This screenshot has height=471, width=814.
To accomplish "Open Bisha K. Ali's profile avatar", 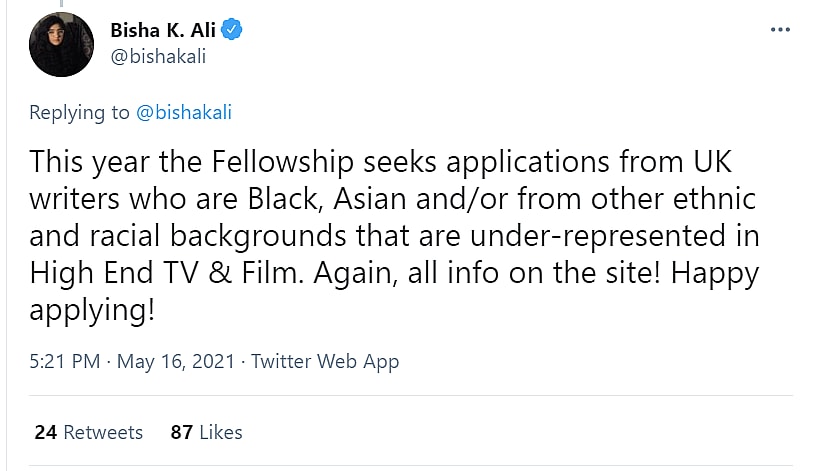I will click(61, 45).
